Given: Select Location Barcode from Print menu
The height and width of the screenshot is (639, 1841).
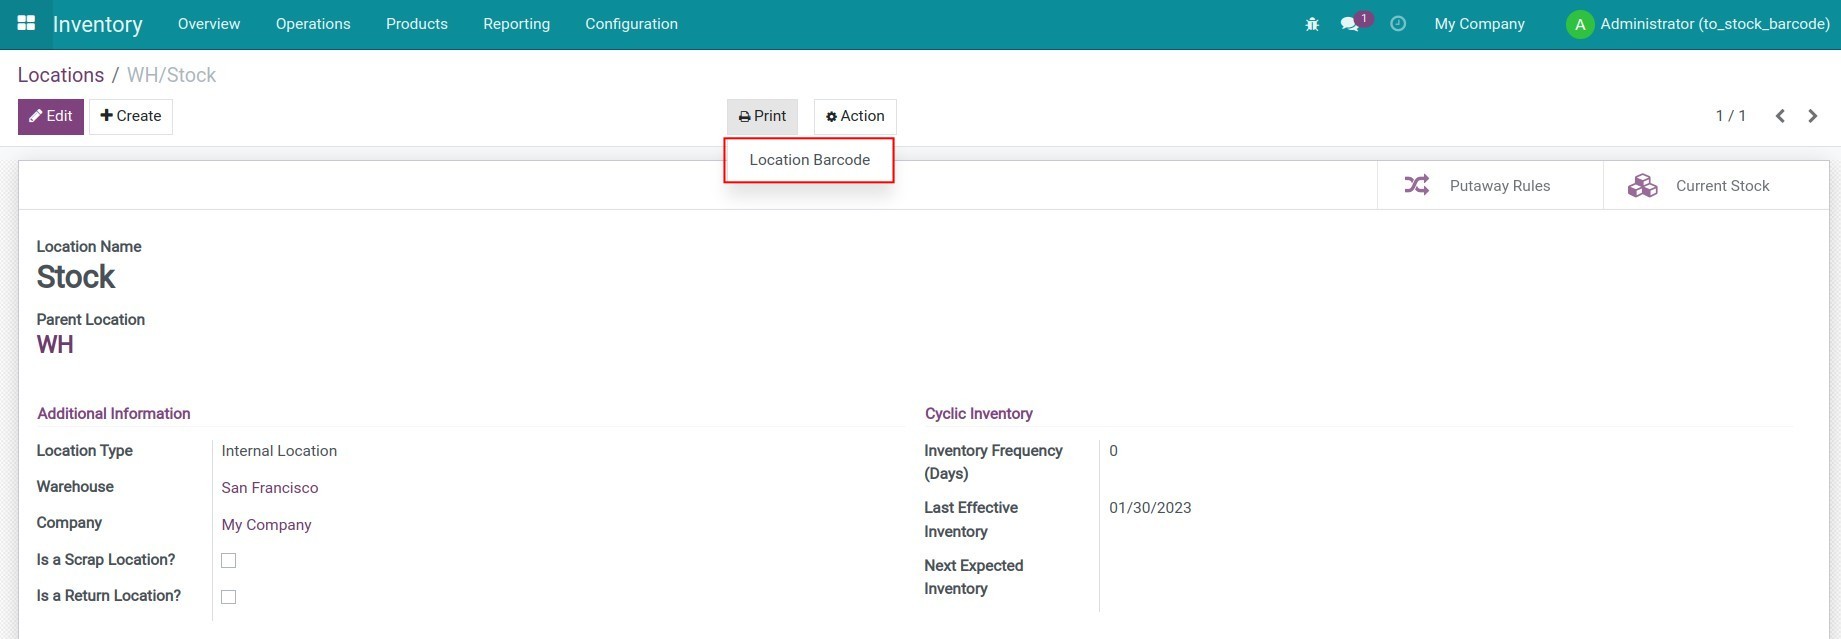Looking at the screenshot, I should 809,160.
